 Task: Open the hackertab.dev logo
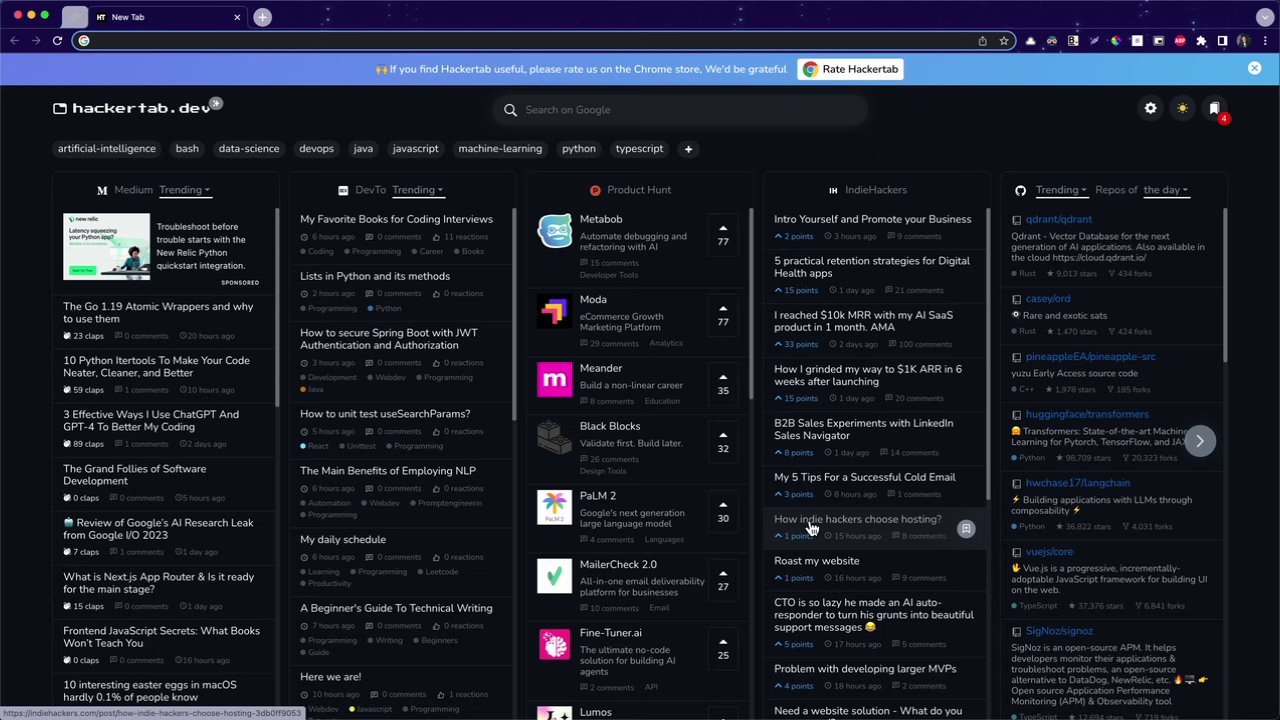pos(132,108)
